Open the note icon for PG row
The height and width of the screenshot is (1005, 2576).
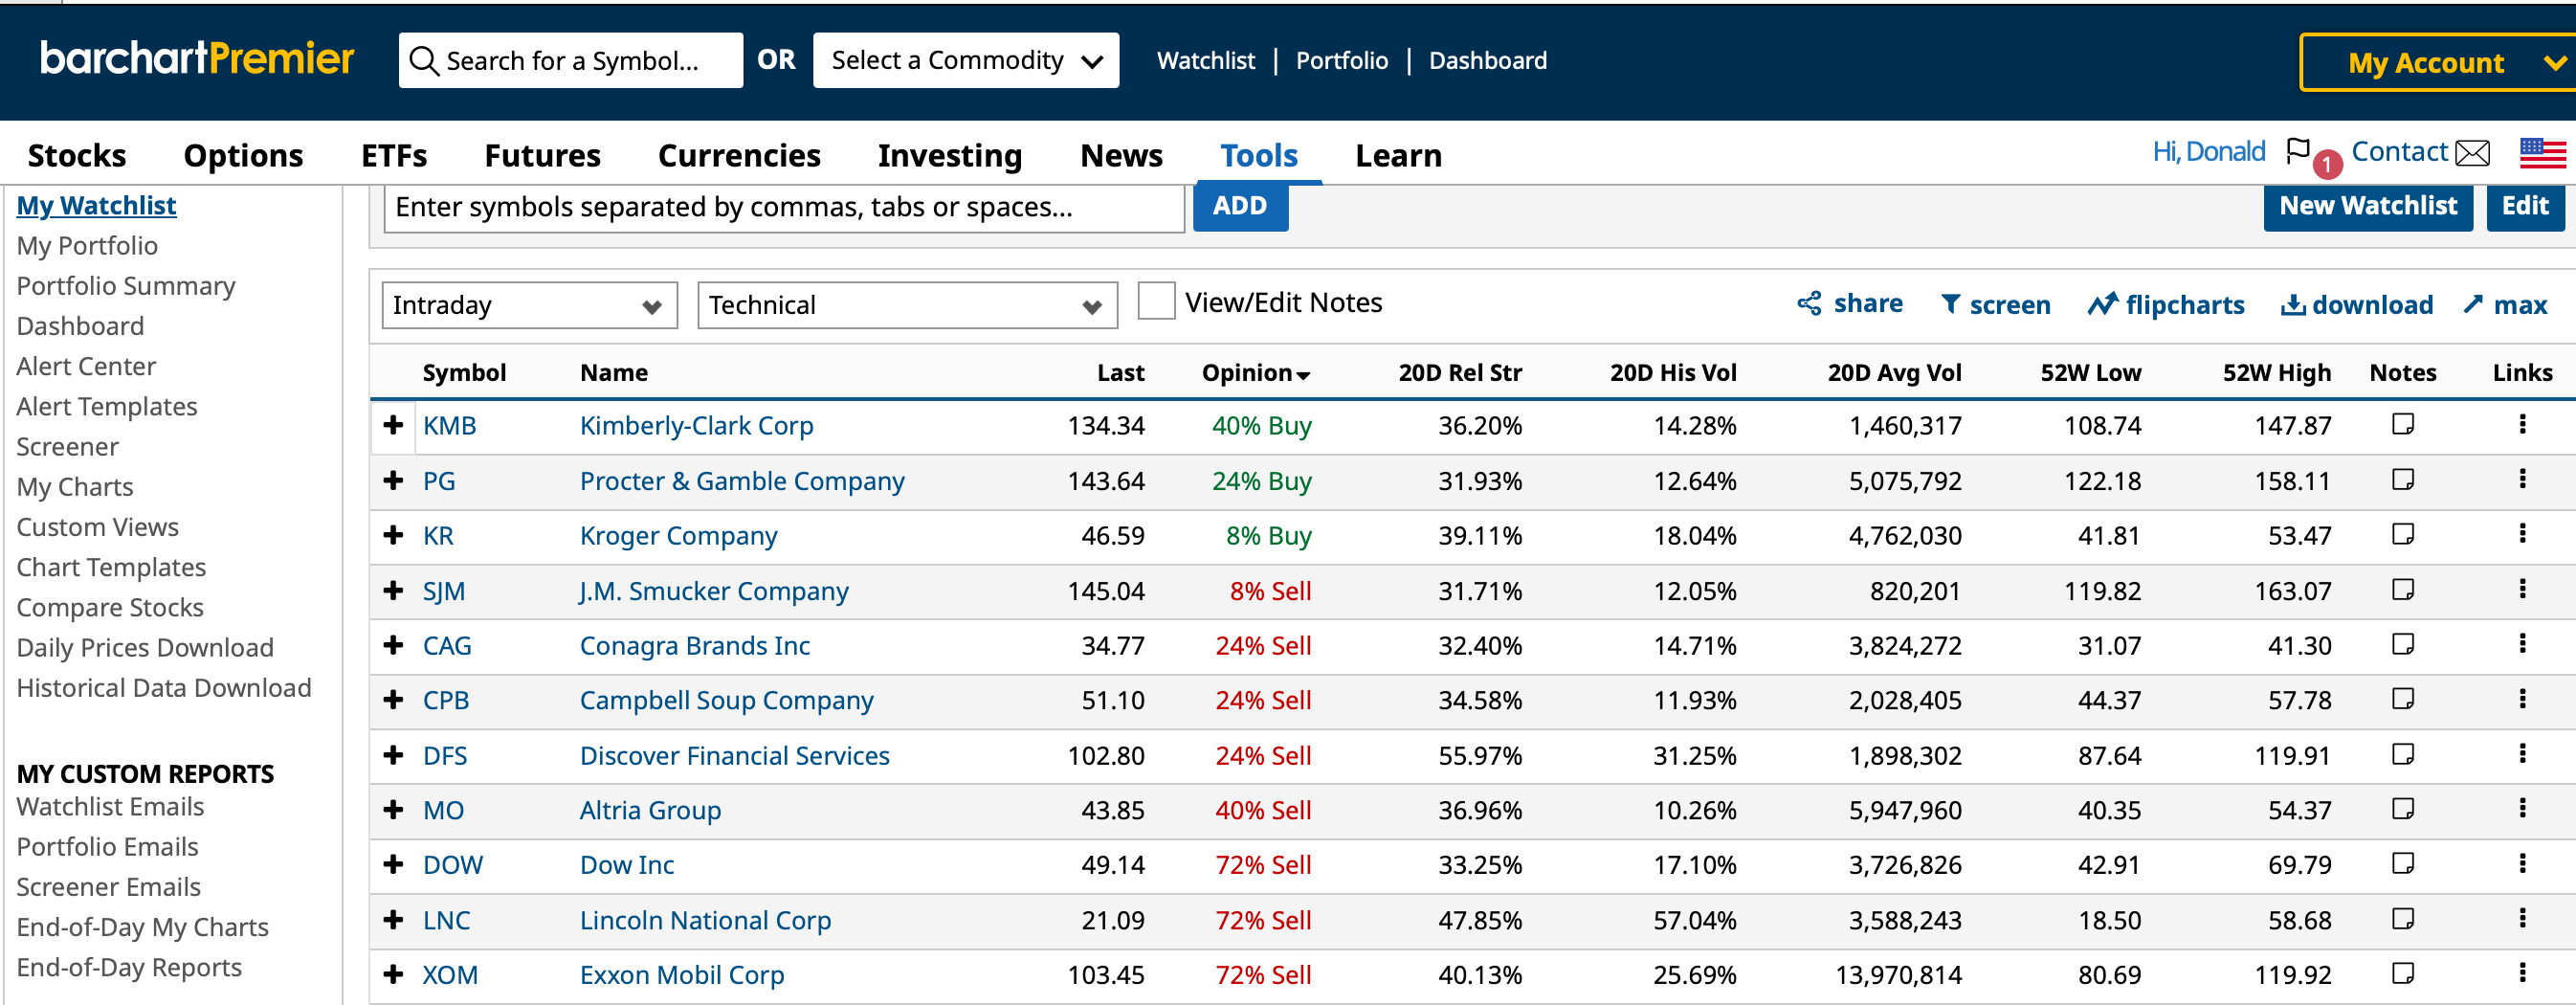pos(2403,480)
